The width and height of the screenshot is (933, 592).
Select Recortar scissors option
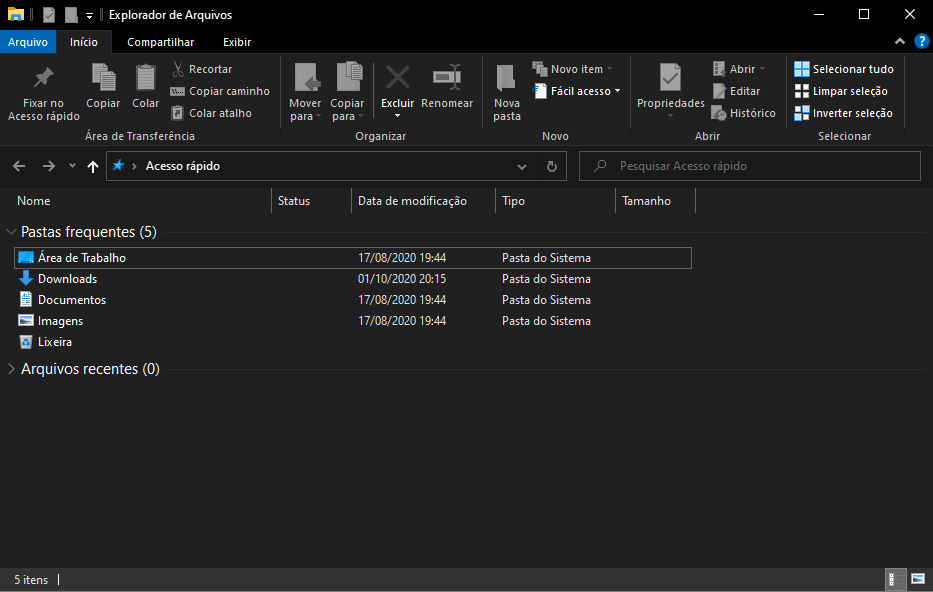(202, 69)
